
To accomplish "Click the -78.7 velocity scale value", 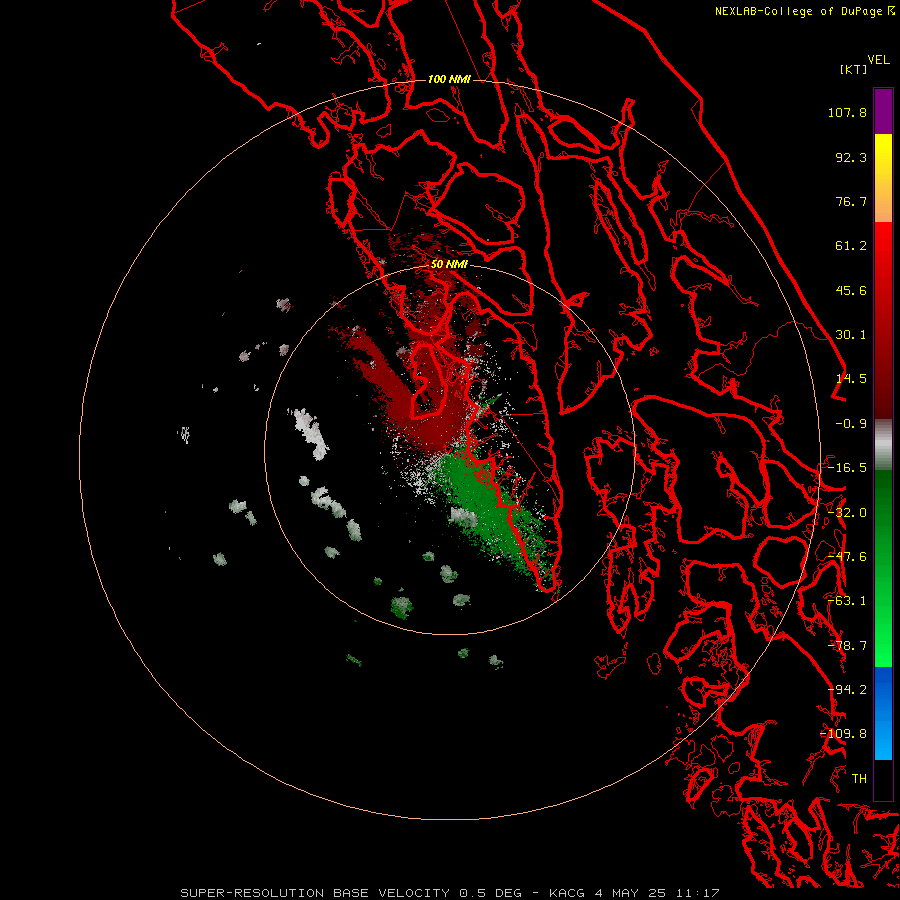I will click(x=847, y=646).
